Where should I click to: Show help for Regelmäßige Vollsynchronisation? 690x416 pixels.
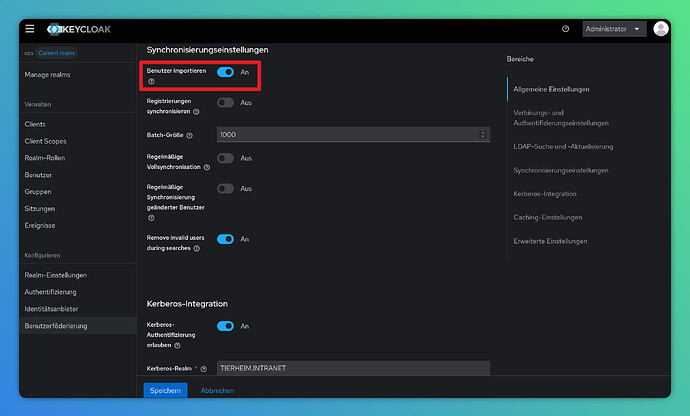pyautogui.click(x=206, y=167)
